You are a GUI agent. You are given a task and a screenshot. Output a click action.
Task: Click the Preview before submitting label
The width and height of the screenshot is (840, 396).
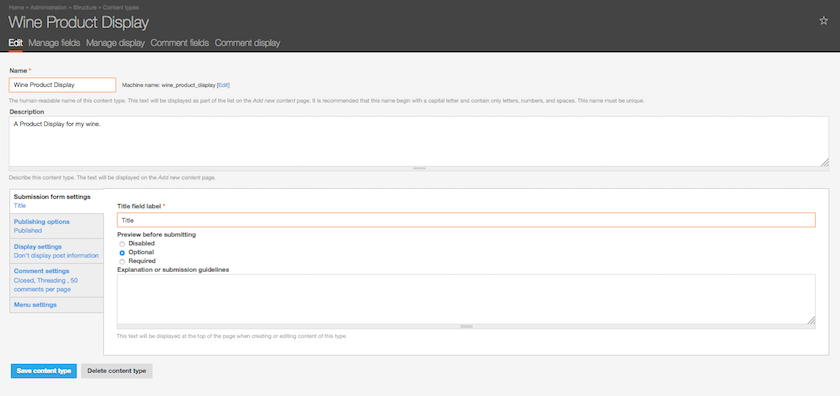click(x=156, y=235)
